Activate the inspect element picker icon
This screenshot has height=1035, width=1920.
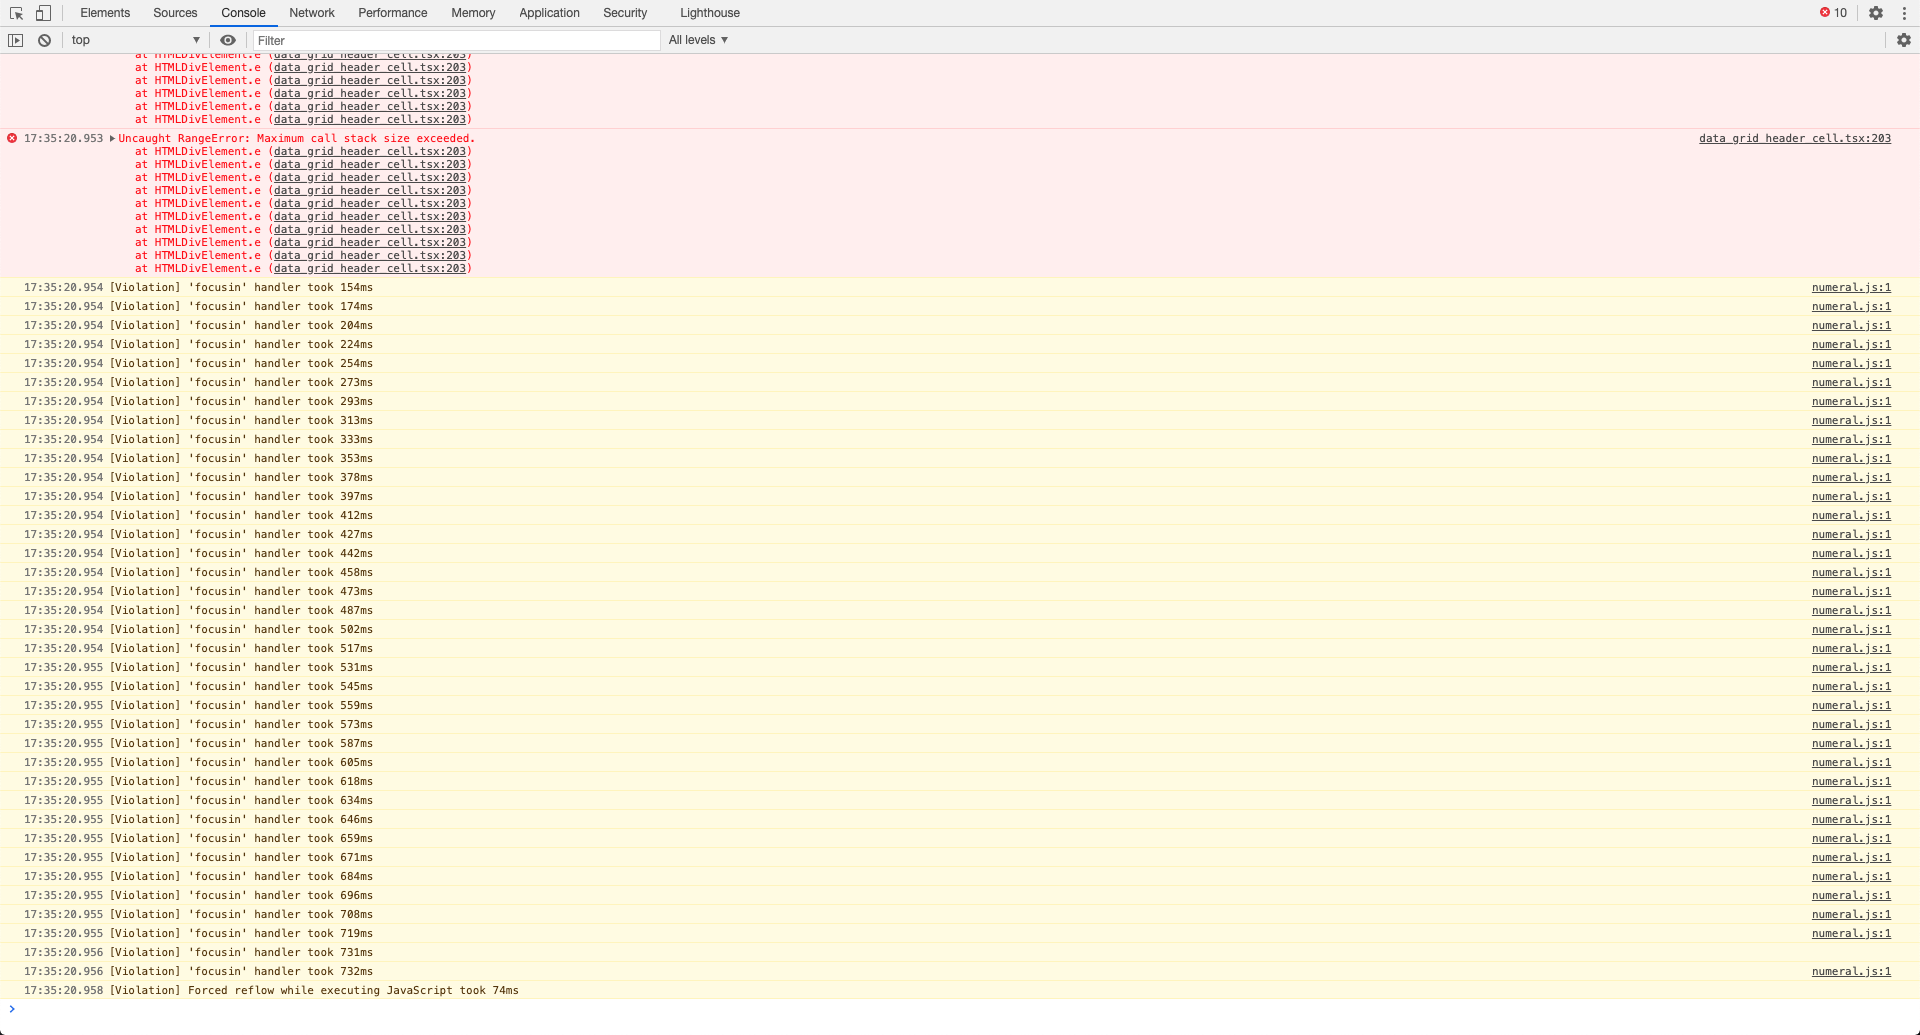pyautogui.click(x=17, y=13)
